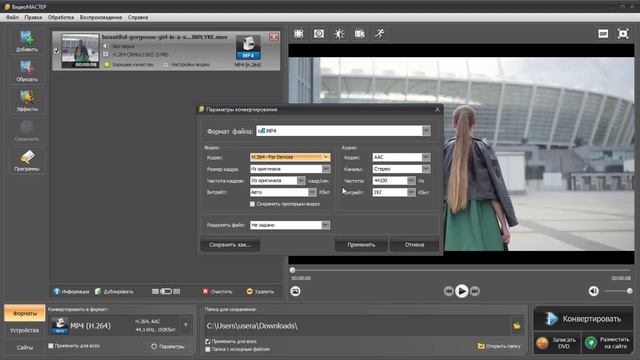Viewport: 640px width, 360px height.
Task: Take a snapshot with camera icon
Action: 296,291
